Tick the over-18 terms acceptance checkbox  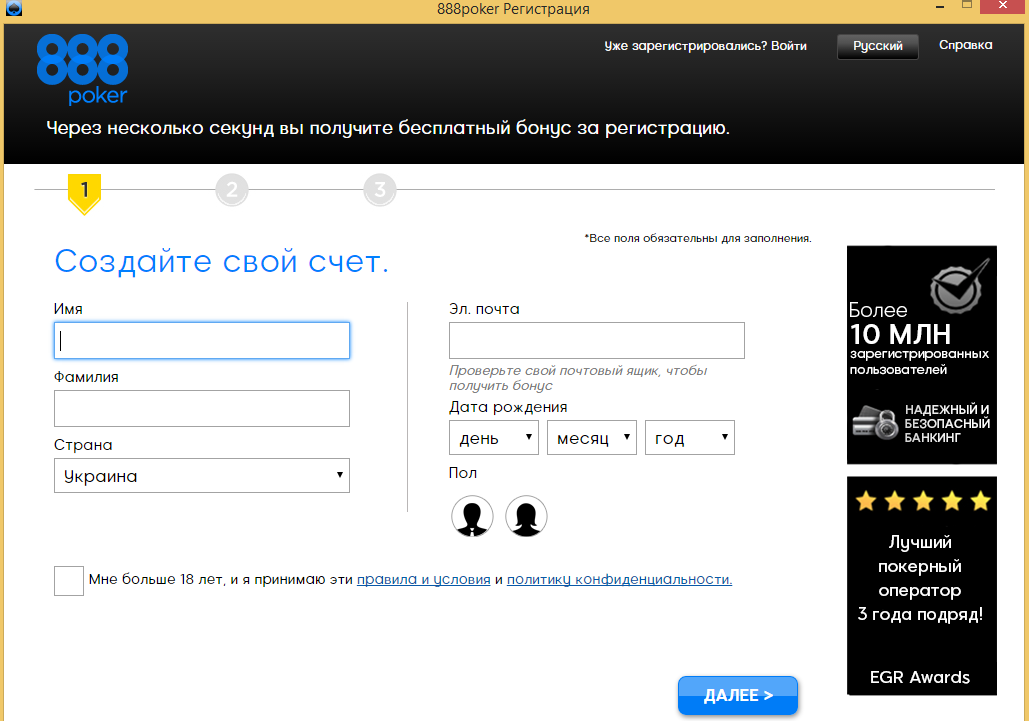pos(69,580)
